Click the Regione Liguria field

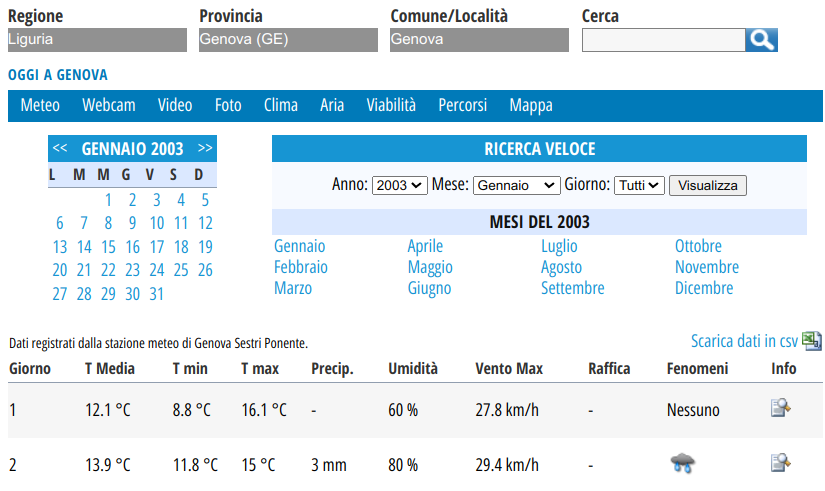pos(97,40)
